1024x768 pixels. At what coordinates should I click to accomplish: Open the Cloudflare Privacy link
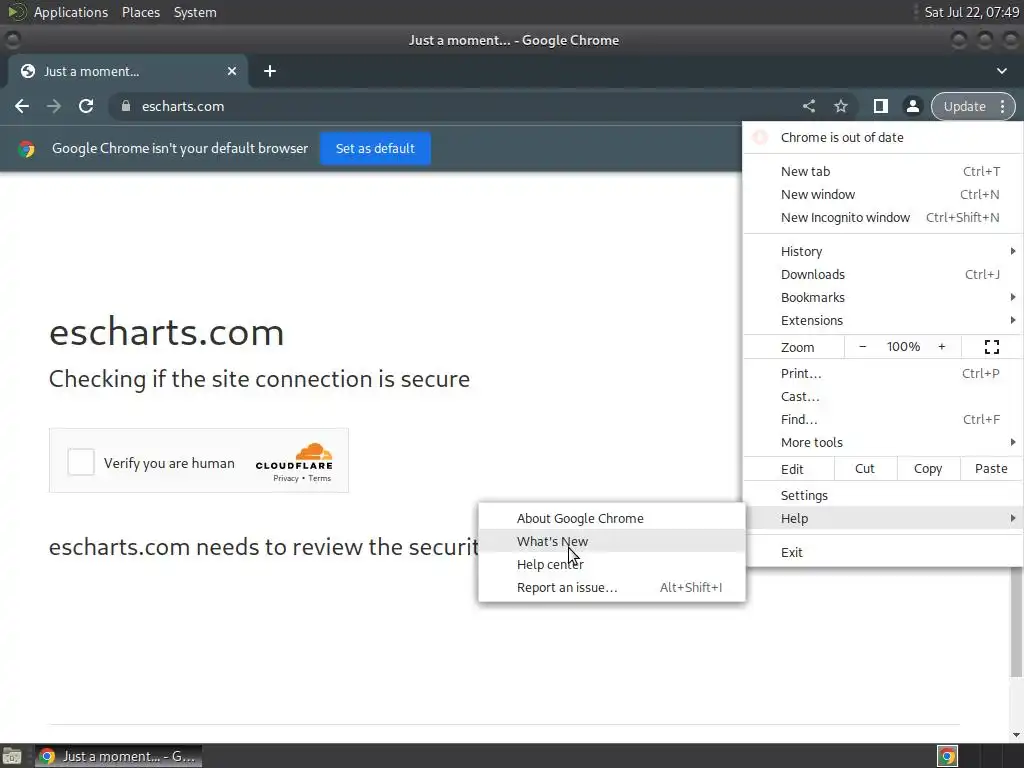pyautogui.click(x=285, y=478)
